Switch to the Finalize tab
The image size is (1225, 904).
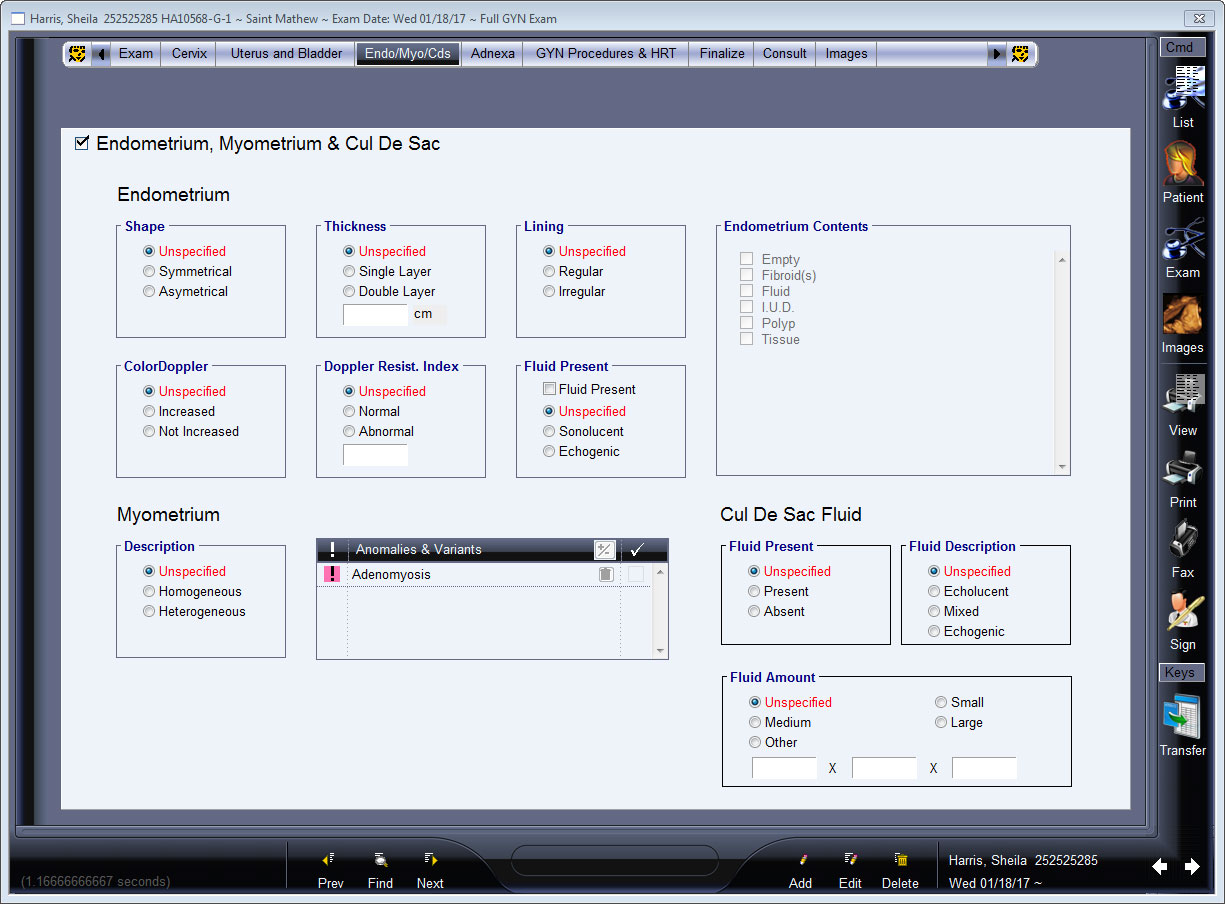(x=722, y=54)
